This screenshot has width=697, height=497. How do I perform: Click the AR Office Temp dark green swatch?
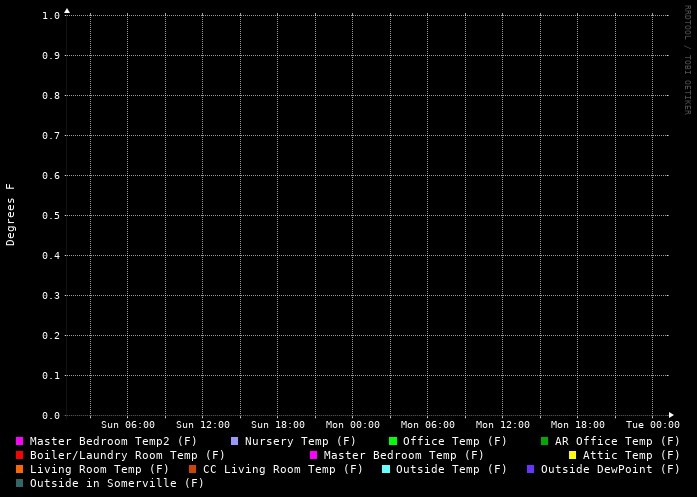click(x=544, y=441)
